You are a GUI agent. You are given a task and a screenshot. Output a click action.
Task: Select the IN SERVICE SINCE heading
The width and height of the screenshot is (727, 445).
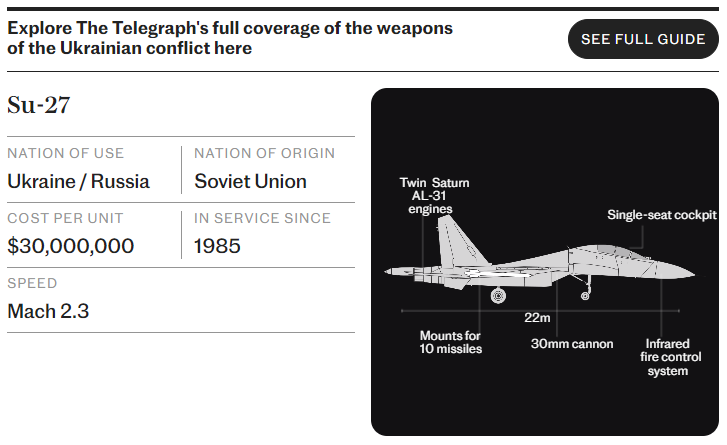coord(262,218)
